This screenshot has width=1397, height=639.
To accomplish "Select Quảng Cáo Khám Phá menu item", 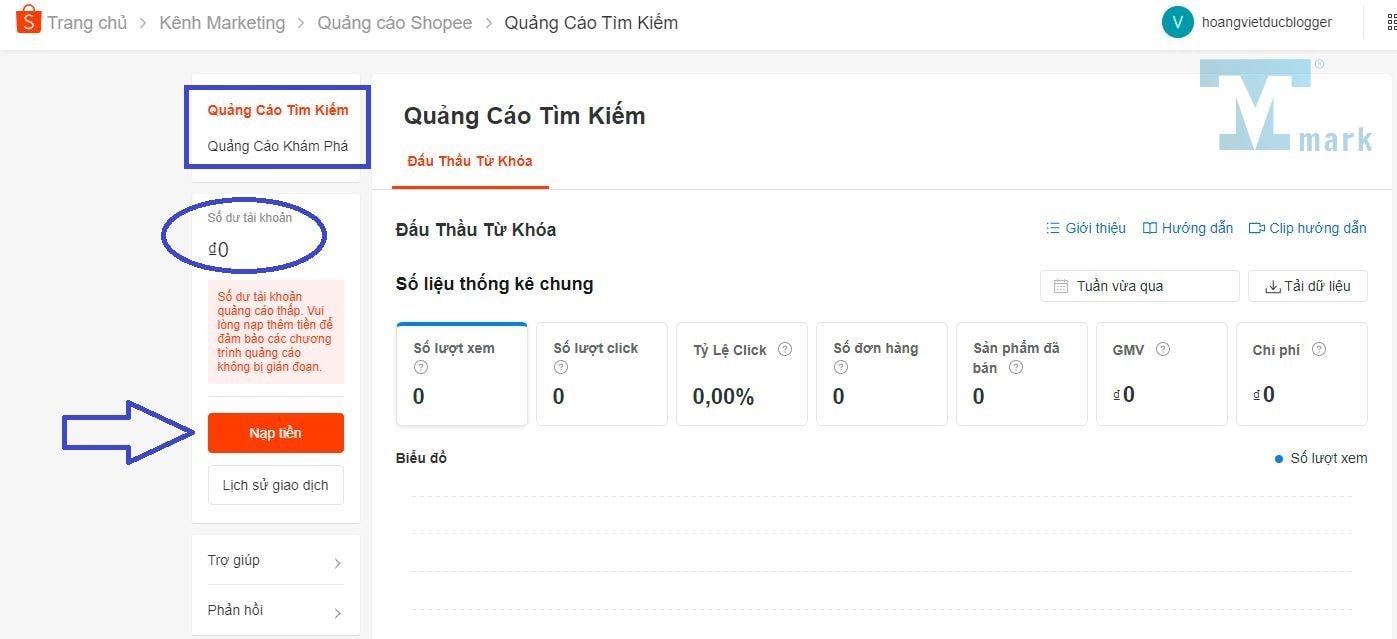I will (278, 146).
